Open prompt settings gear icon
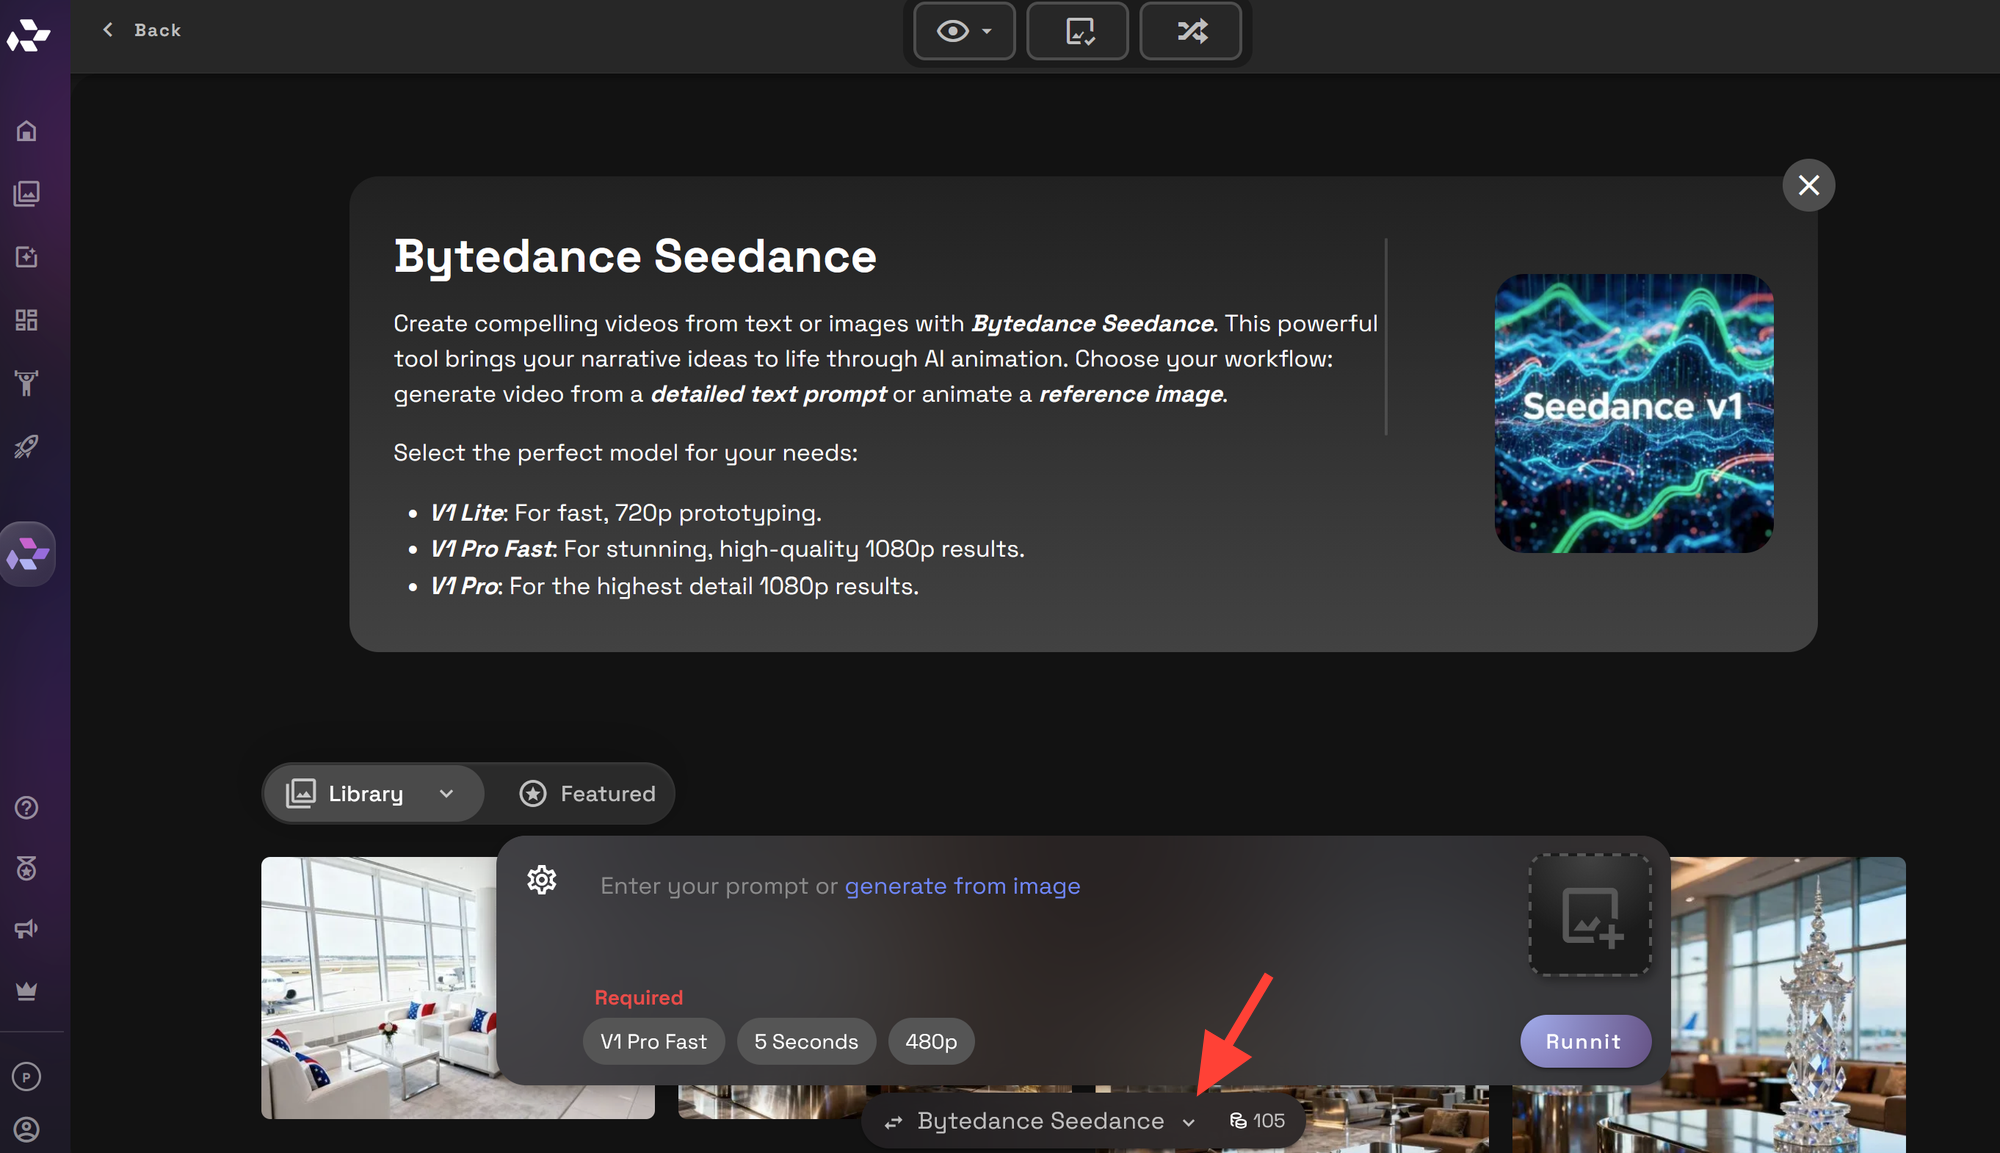The width and height of the screenshot is (2000, 1153). coord(542,880)
